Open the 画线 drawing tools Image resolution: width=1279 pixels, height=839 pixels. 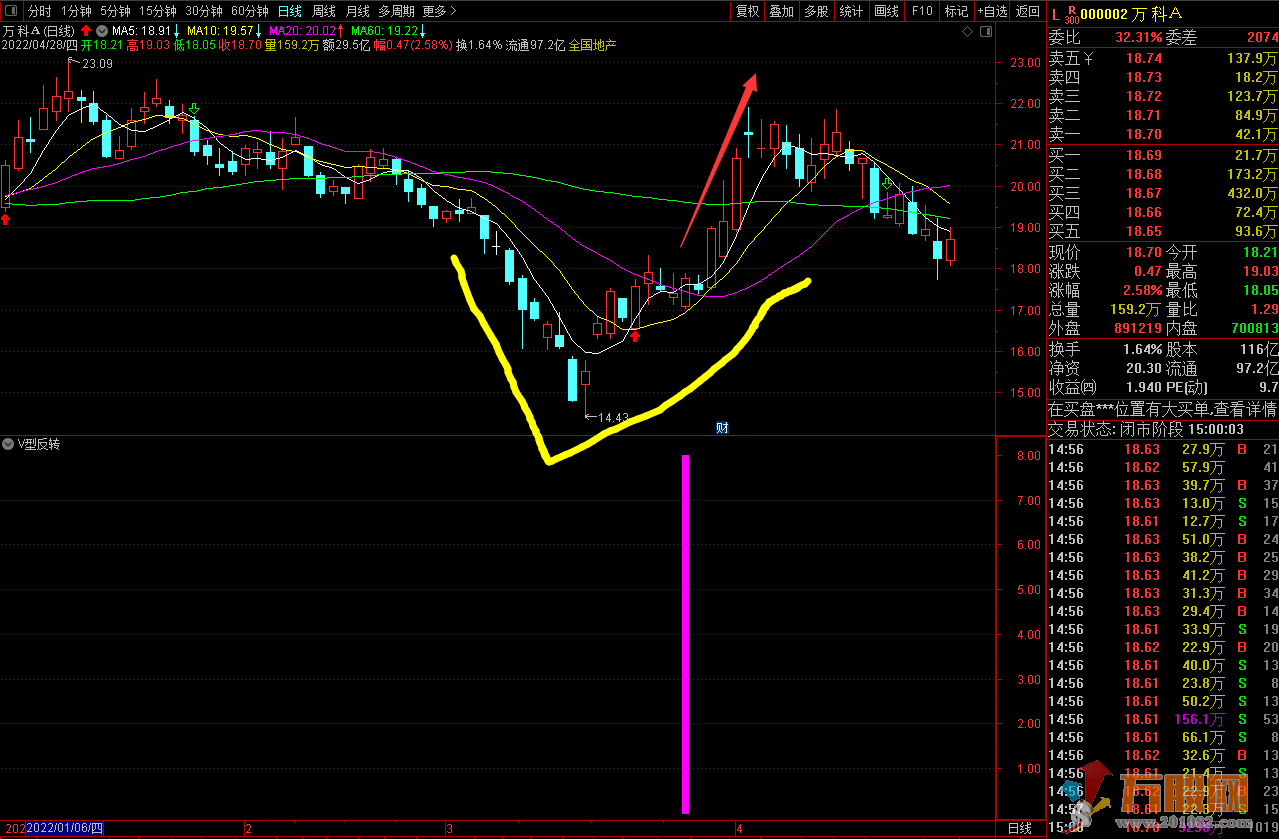(x=886, y=11)
